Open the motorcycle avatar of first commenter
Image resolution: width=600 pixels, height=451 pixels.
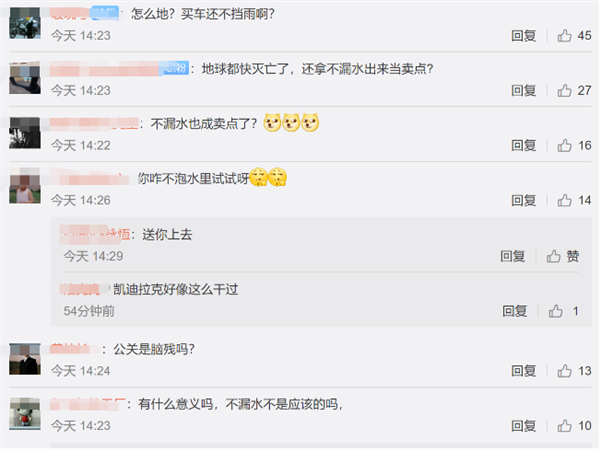(x=25, y=23)
